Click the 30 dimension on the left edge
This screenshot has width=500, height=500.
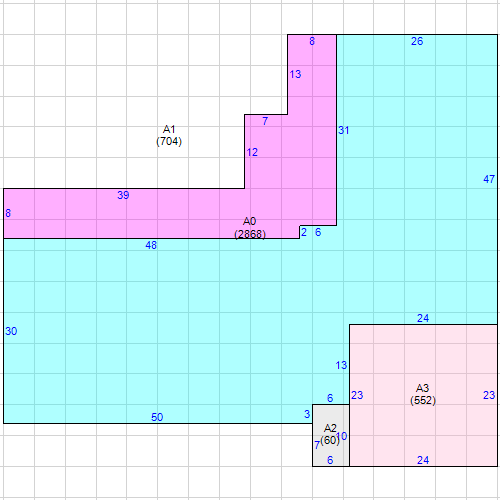tap(11, 331)
